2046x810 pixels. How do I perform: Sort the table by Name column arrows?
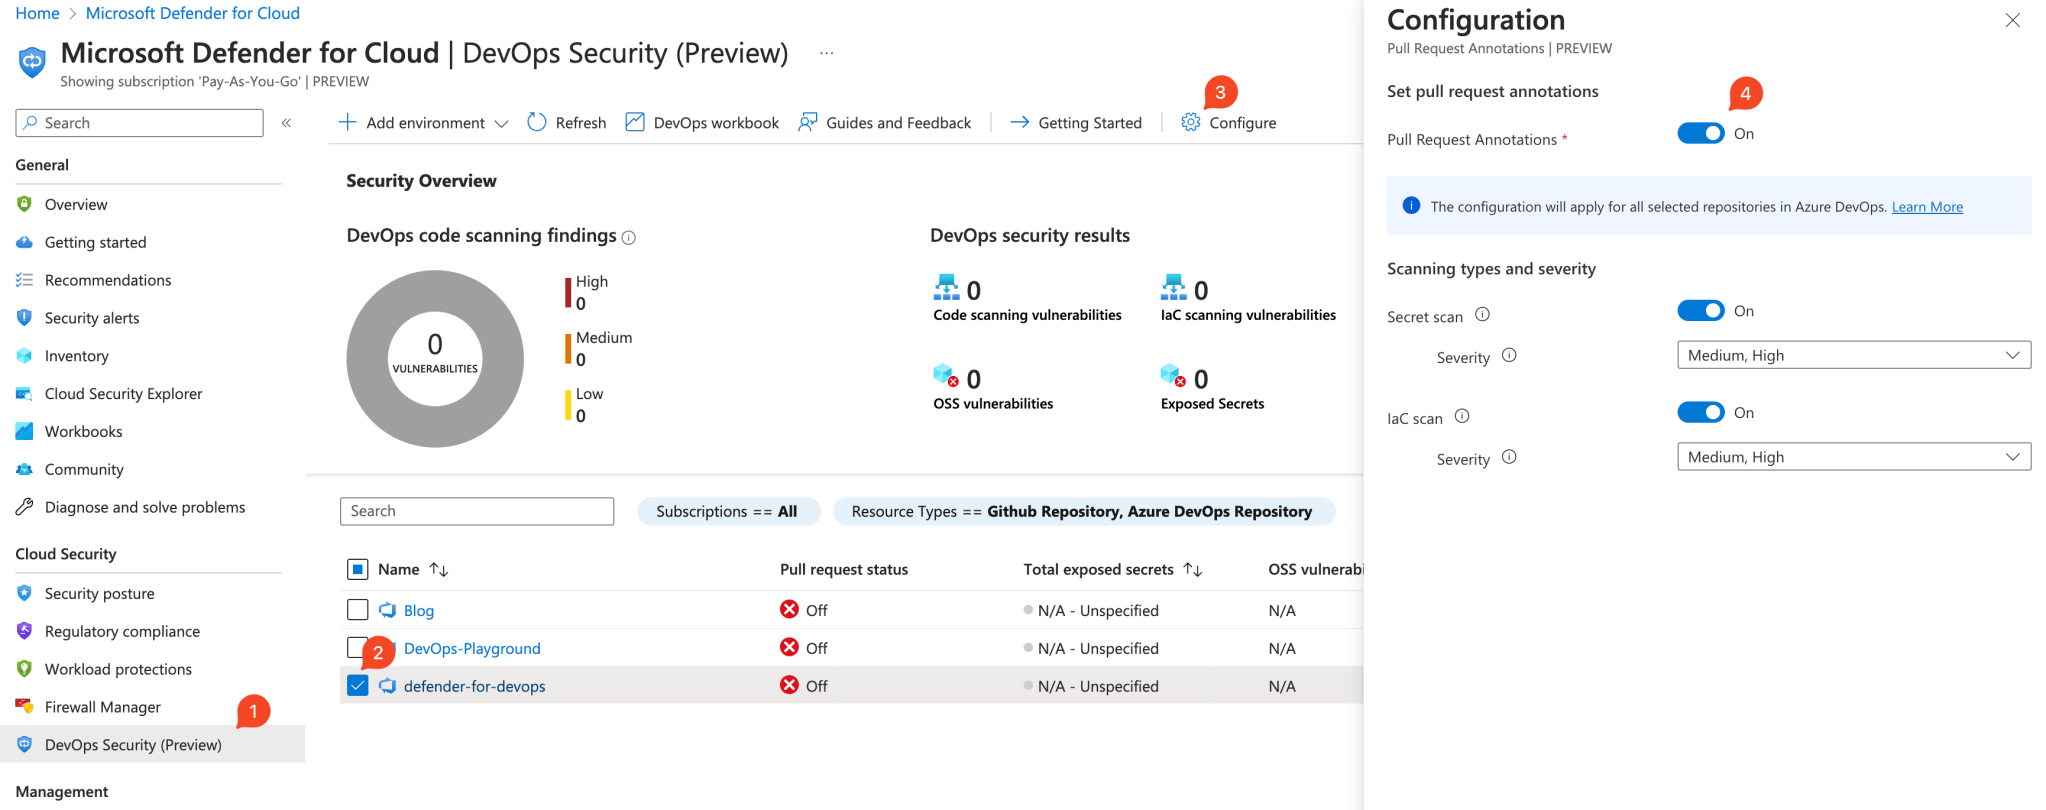439,569
